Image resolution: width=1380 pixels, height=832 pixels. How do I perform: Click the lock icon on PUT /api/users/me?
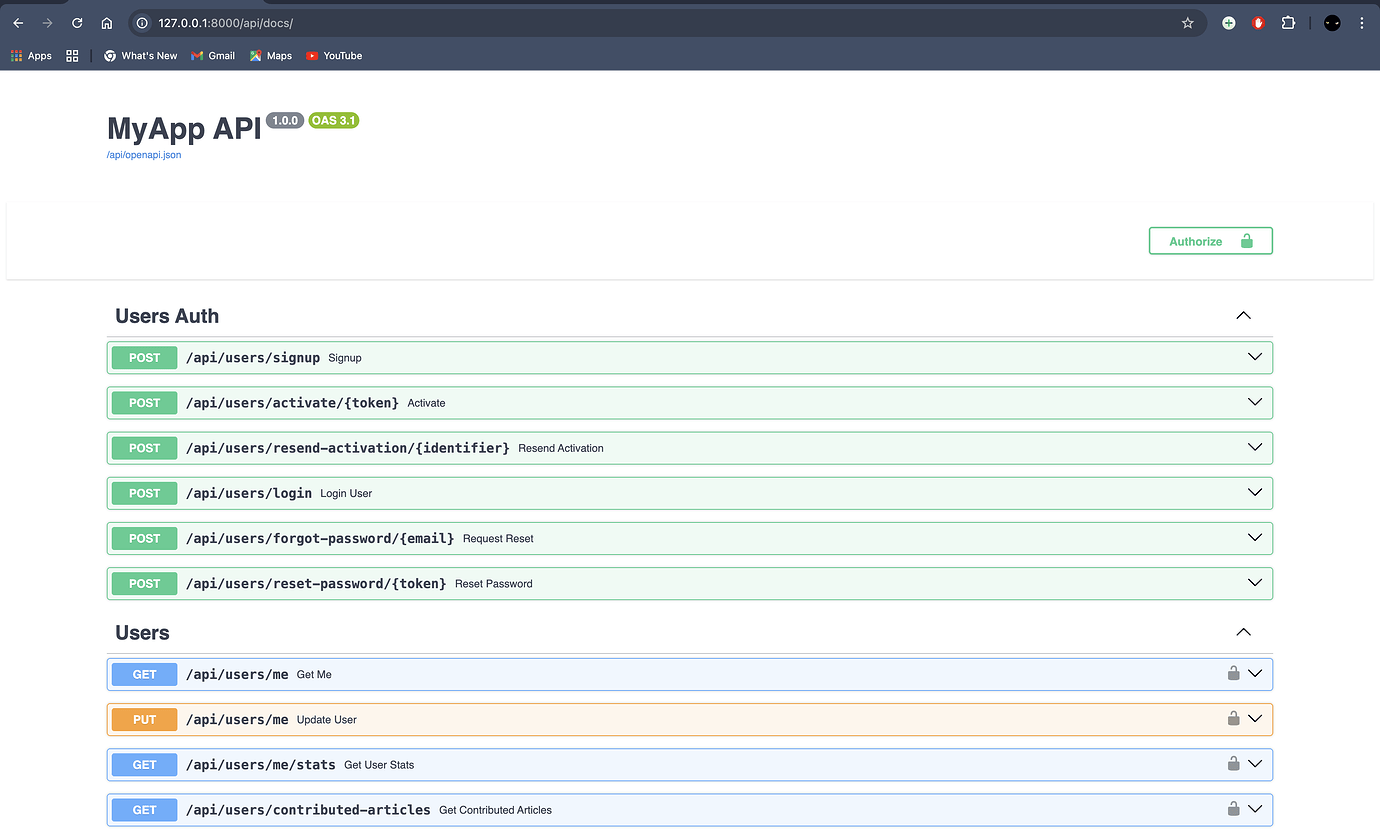tap(1233, 718)
